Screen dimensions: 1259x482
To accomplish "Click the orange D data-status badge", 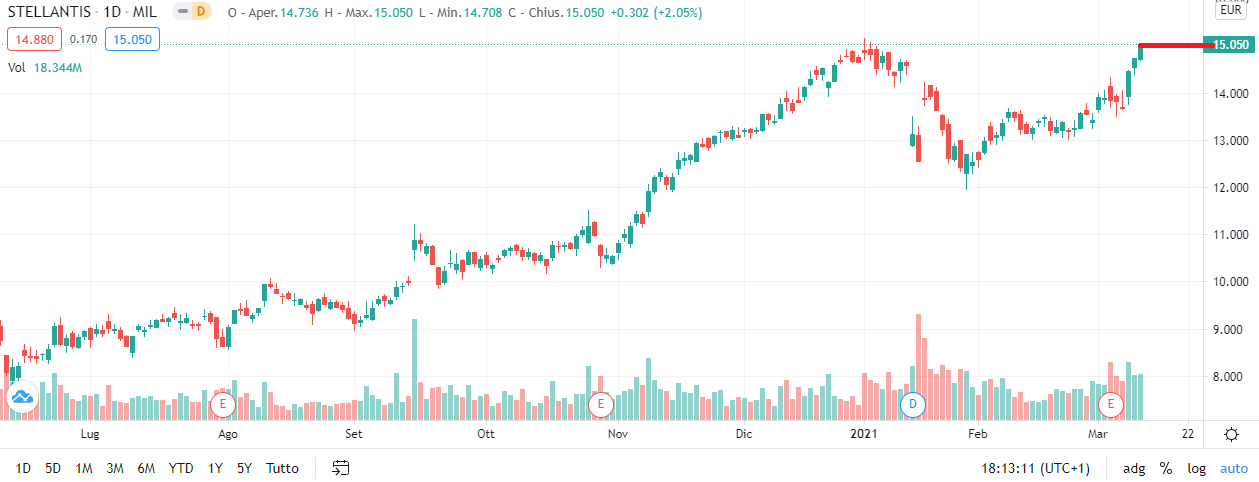I will click(202, 13).
